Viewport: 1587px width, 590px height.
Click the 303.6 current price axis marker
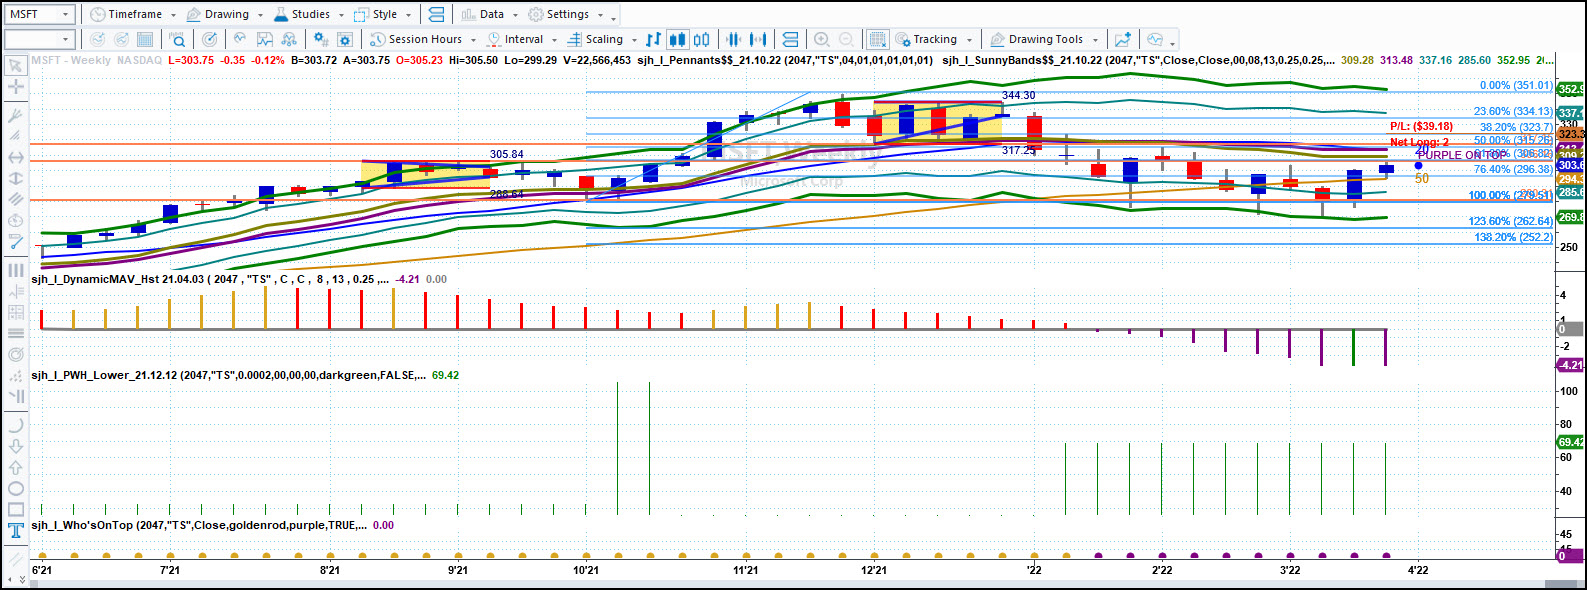[x=1571, y=165]
